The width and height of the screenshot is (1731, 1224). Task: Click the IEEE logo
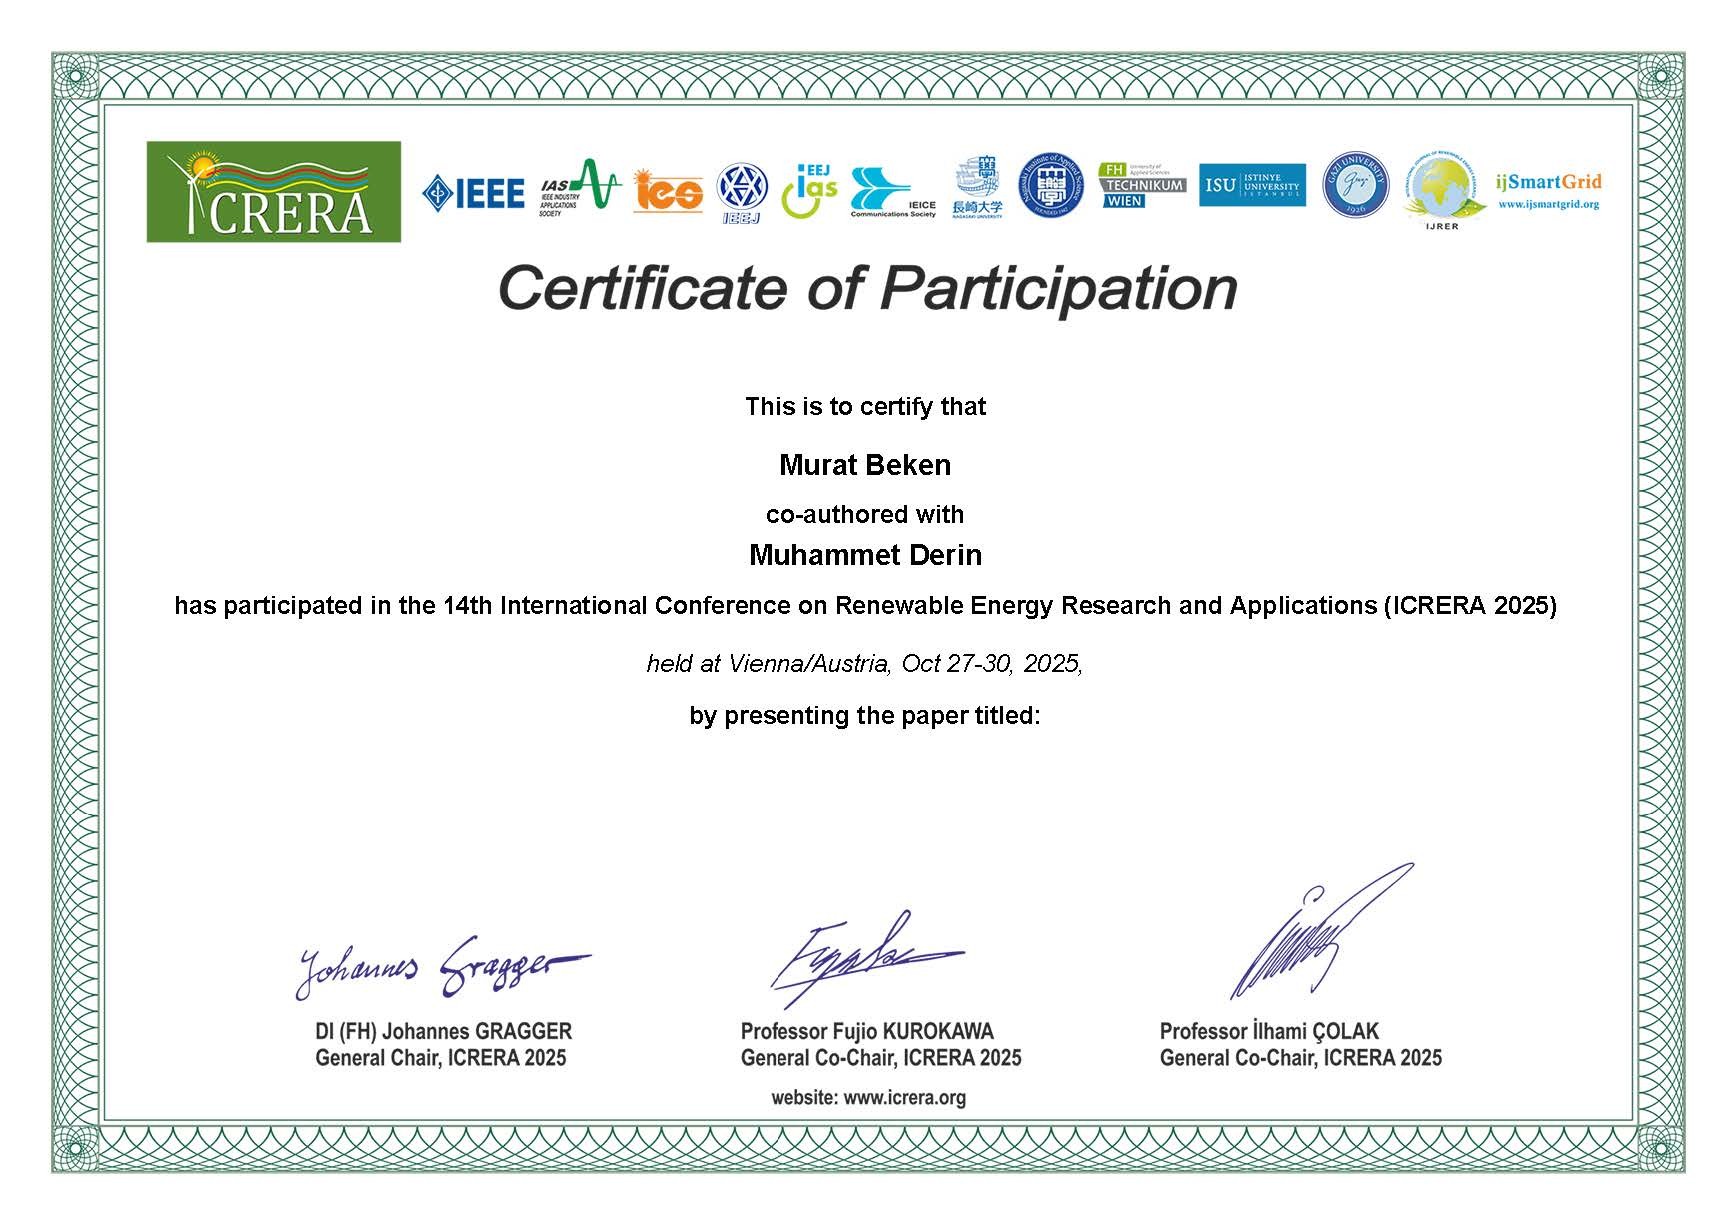click(x=473, y=193)
